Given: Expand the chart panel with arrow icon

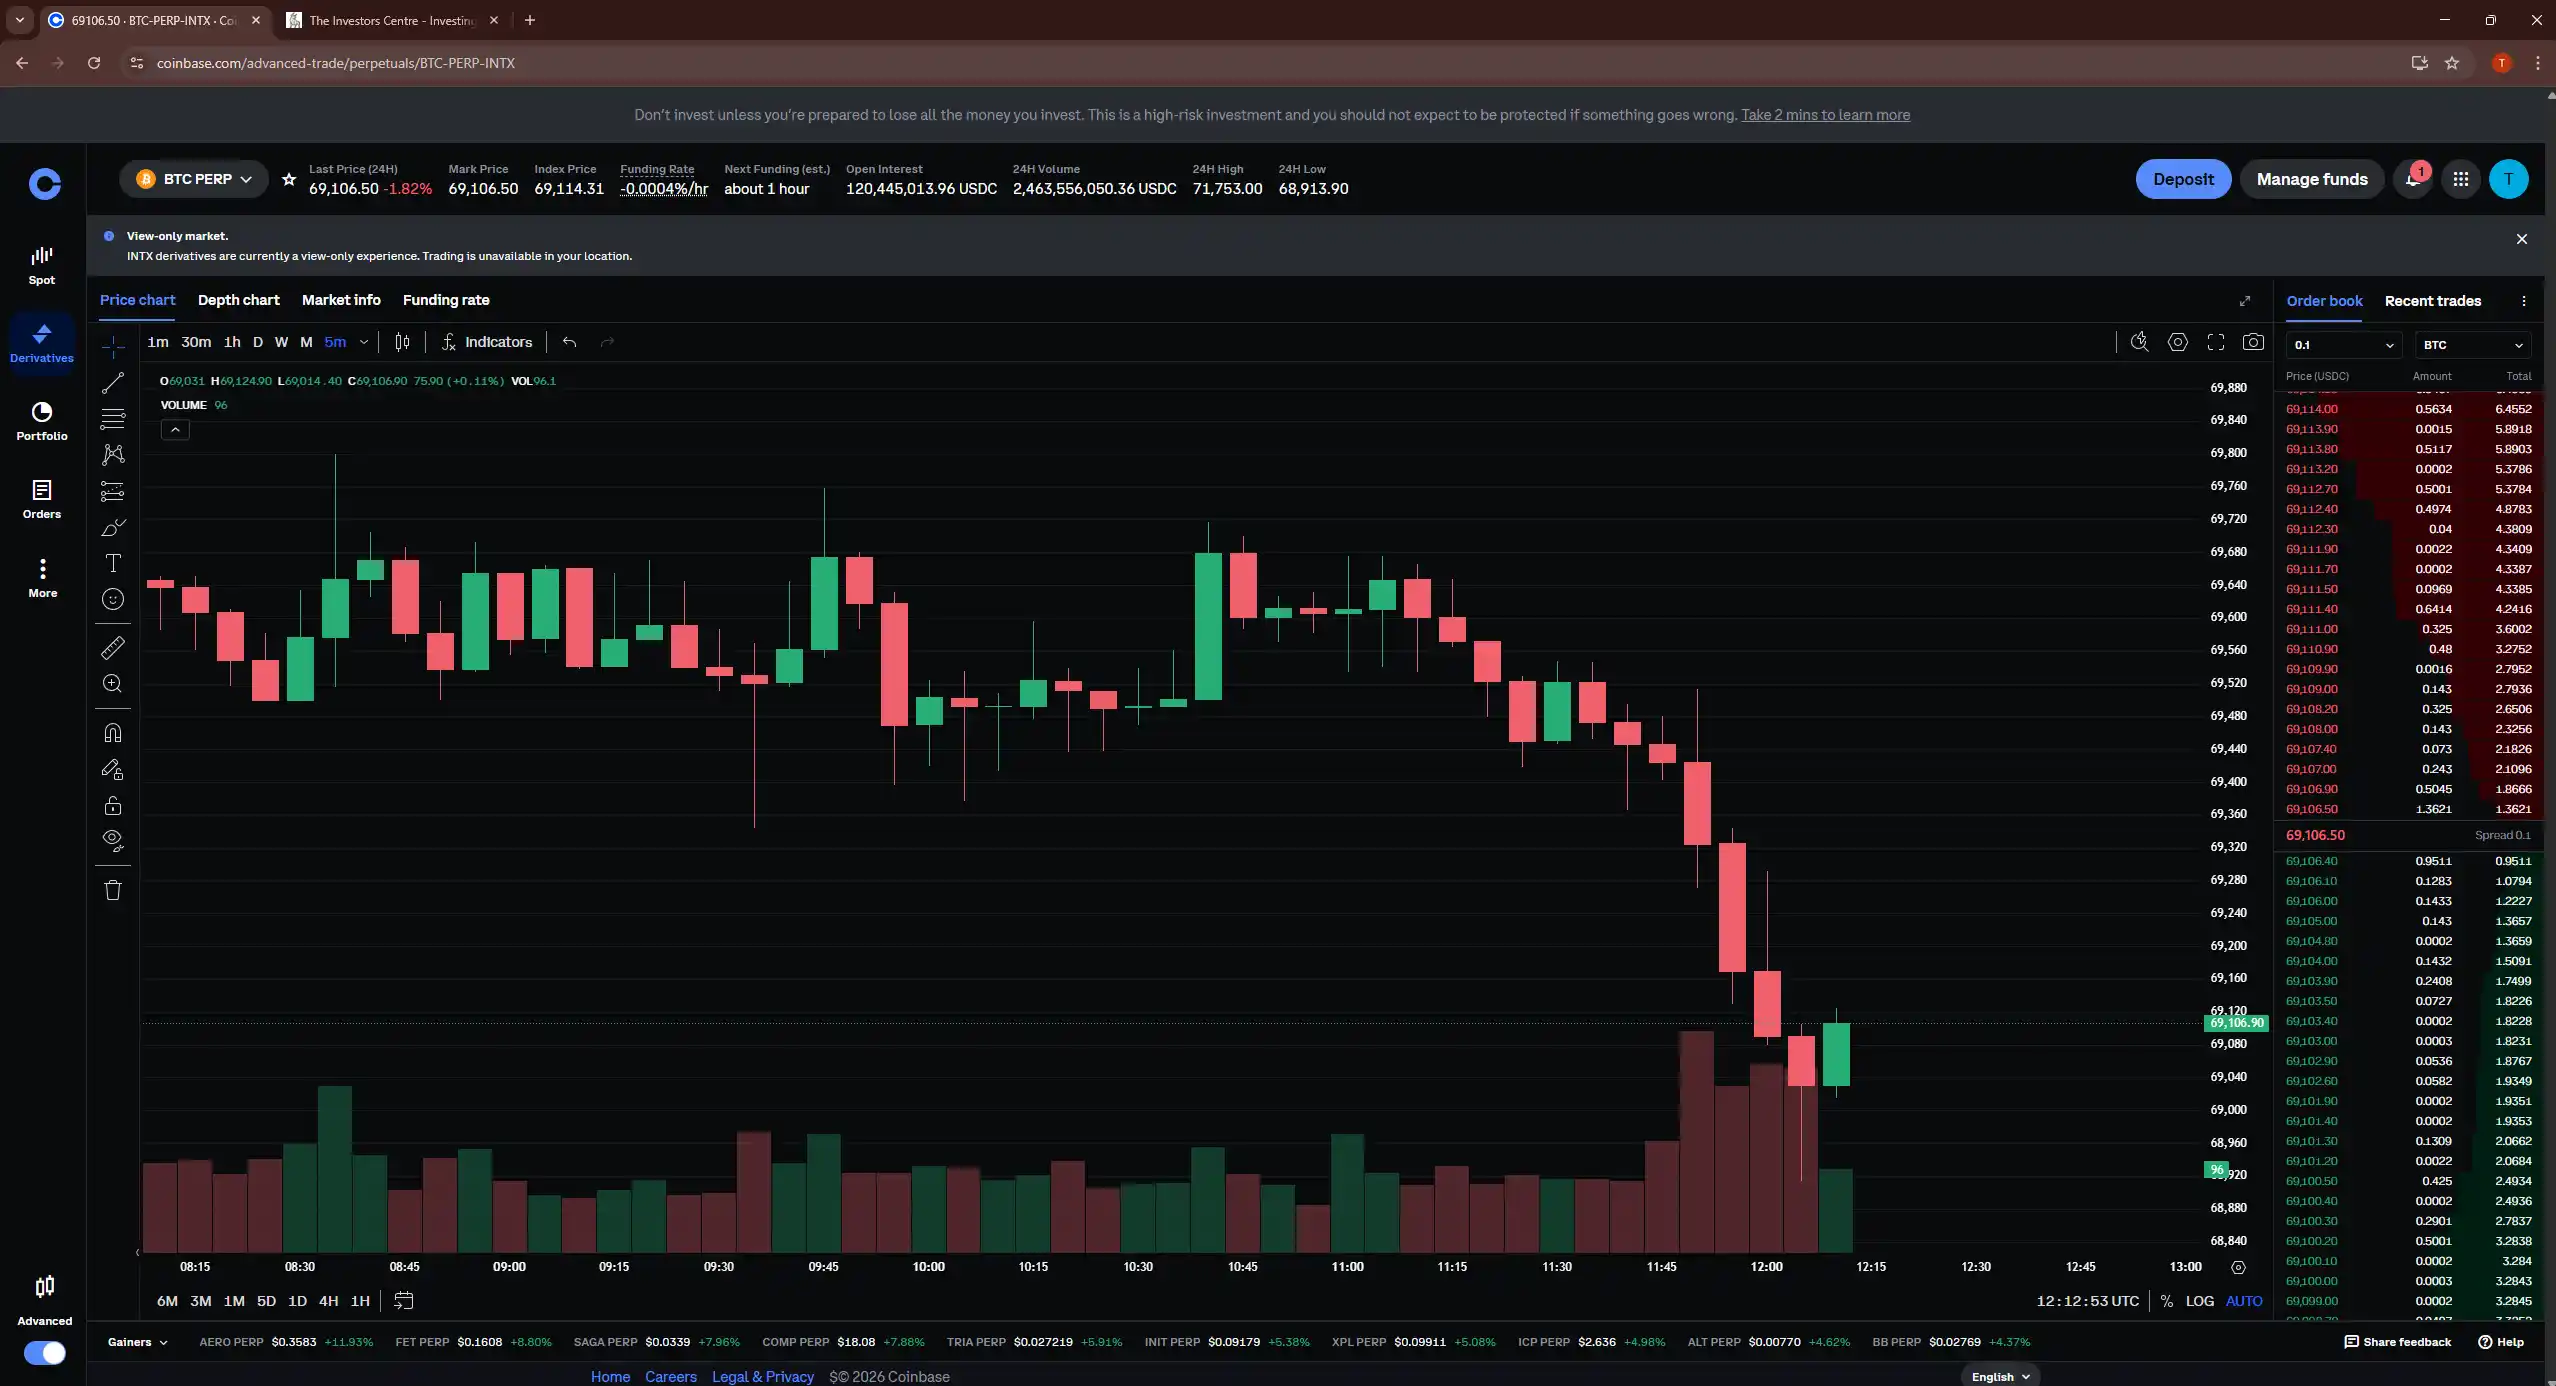Looking at the screenshot, I should [2245, 301].
